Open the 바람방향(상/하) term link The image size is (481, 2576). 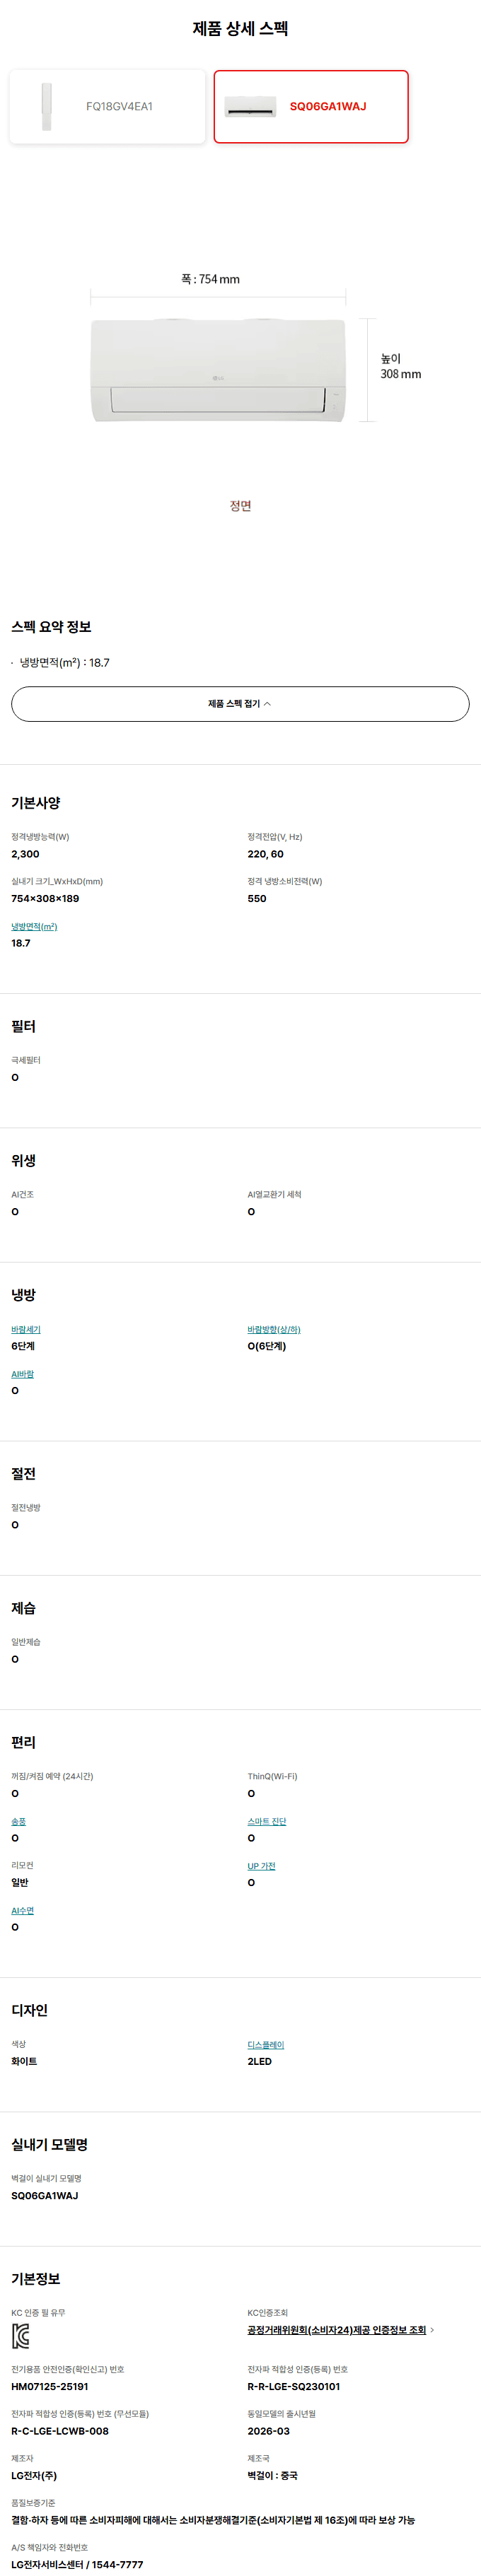pyautogui.click(x=274, y=1329)
